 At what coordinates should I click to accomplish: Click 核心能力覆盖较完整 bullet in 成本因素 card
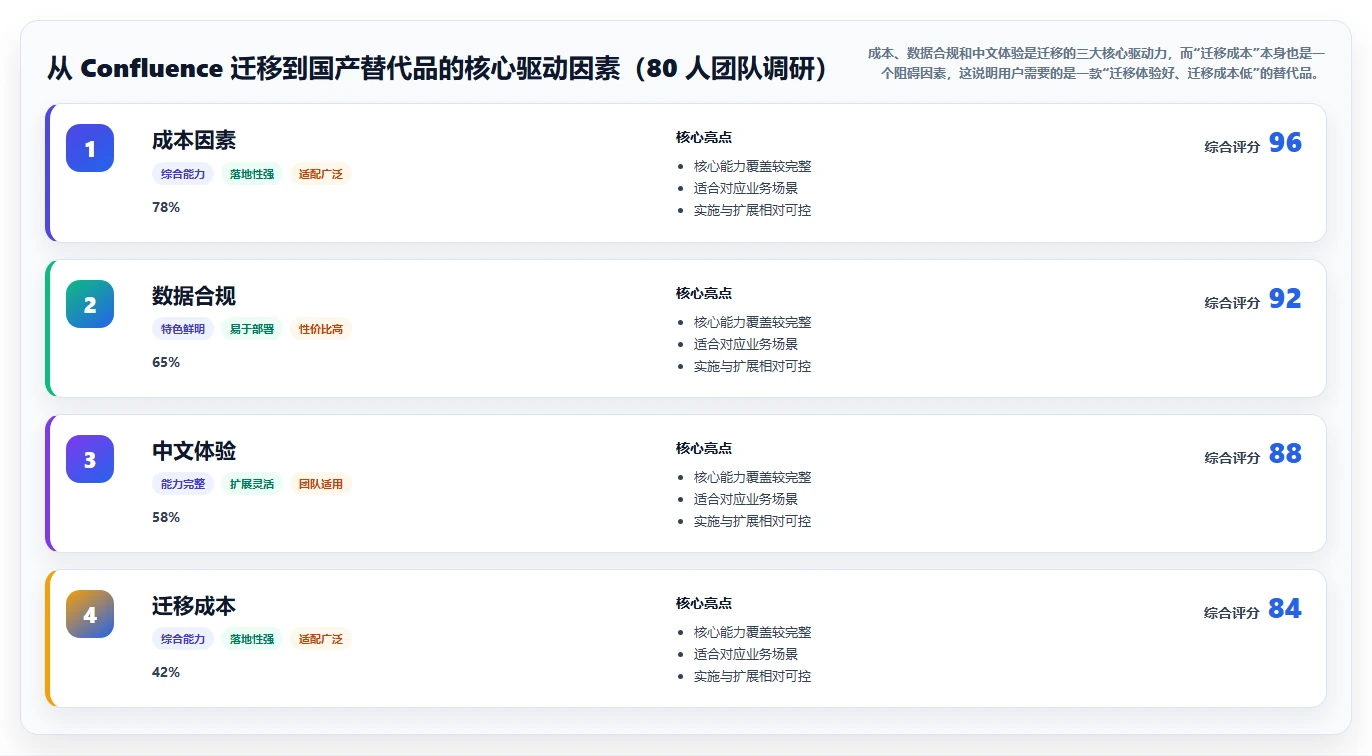[753, 166]
